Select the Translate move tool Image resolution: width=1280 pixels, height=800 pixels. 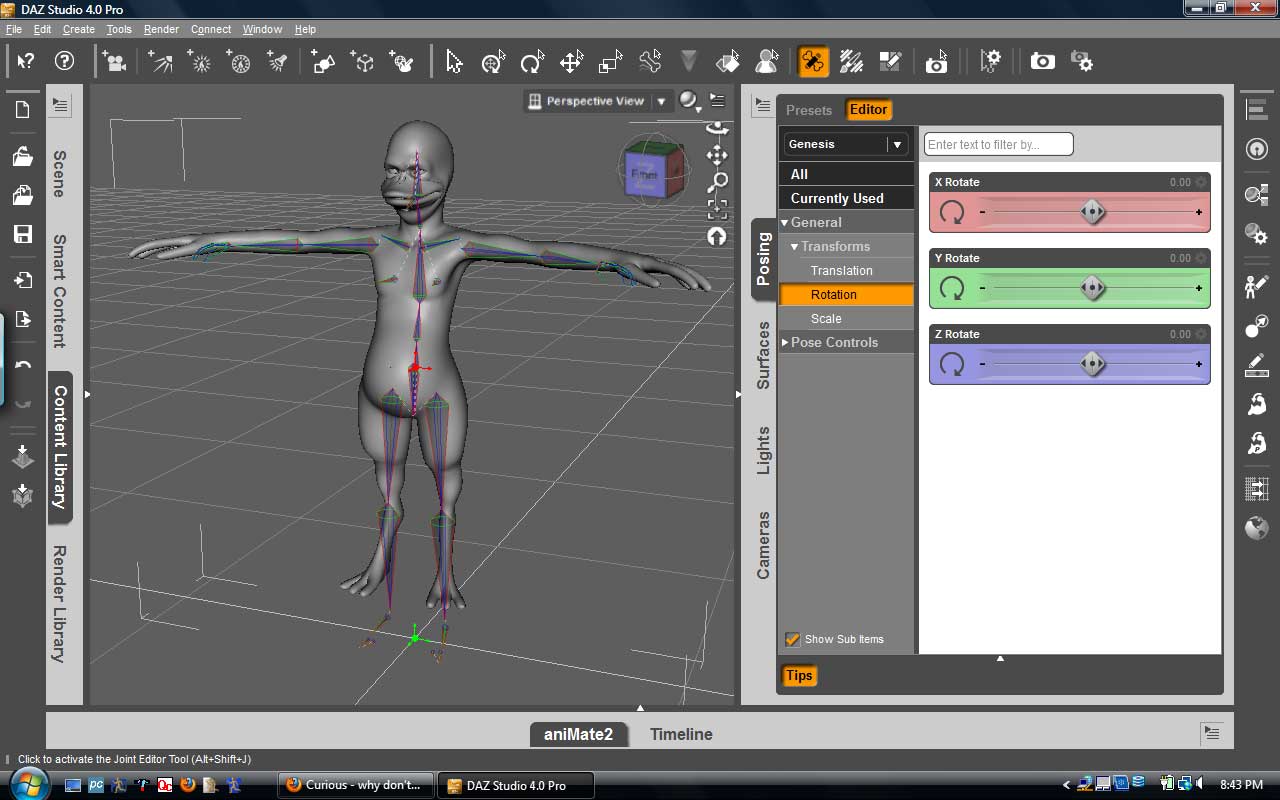tap(571, 62)
